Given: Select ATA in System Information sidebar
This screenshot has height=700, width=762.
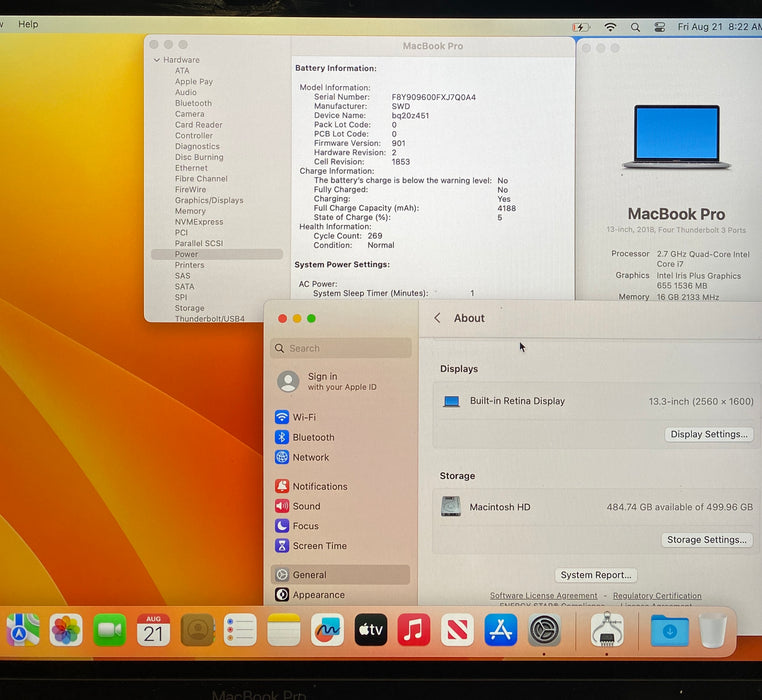Looking at the screenshot, I should tap(182, 71).
